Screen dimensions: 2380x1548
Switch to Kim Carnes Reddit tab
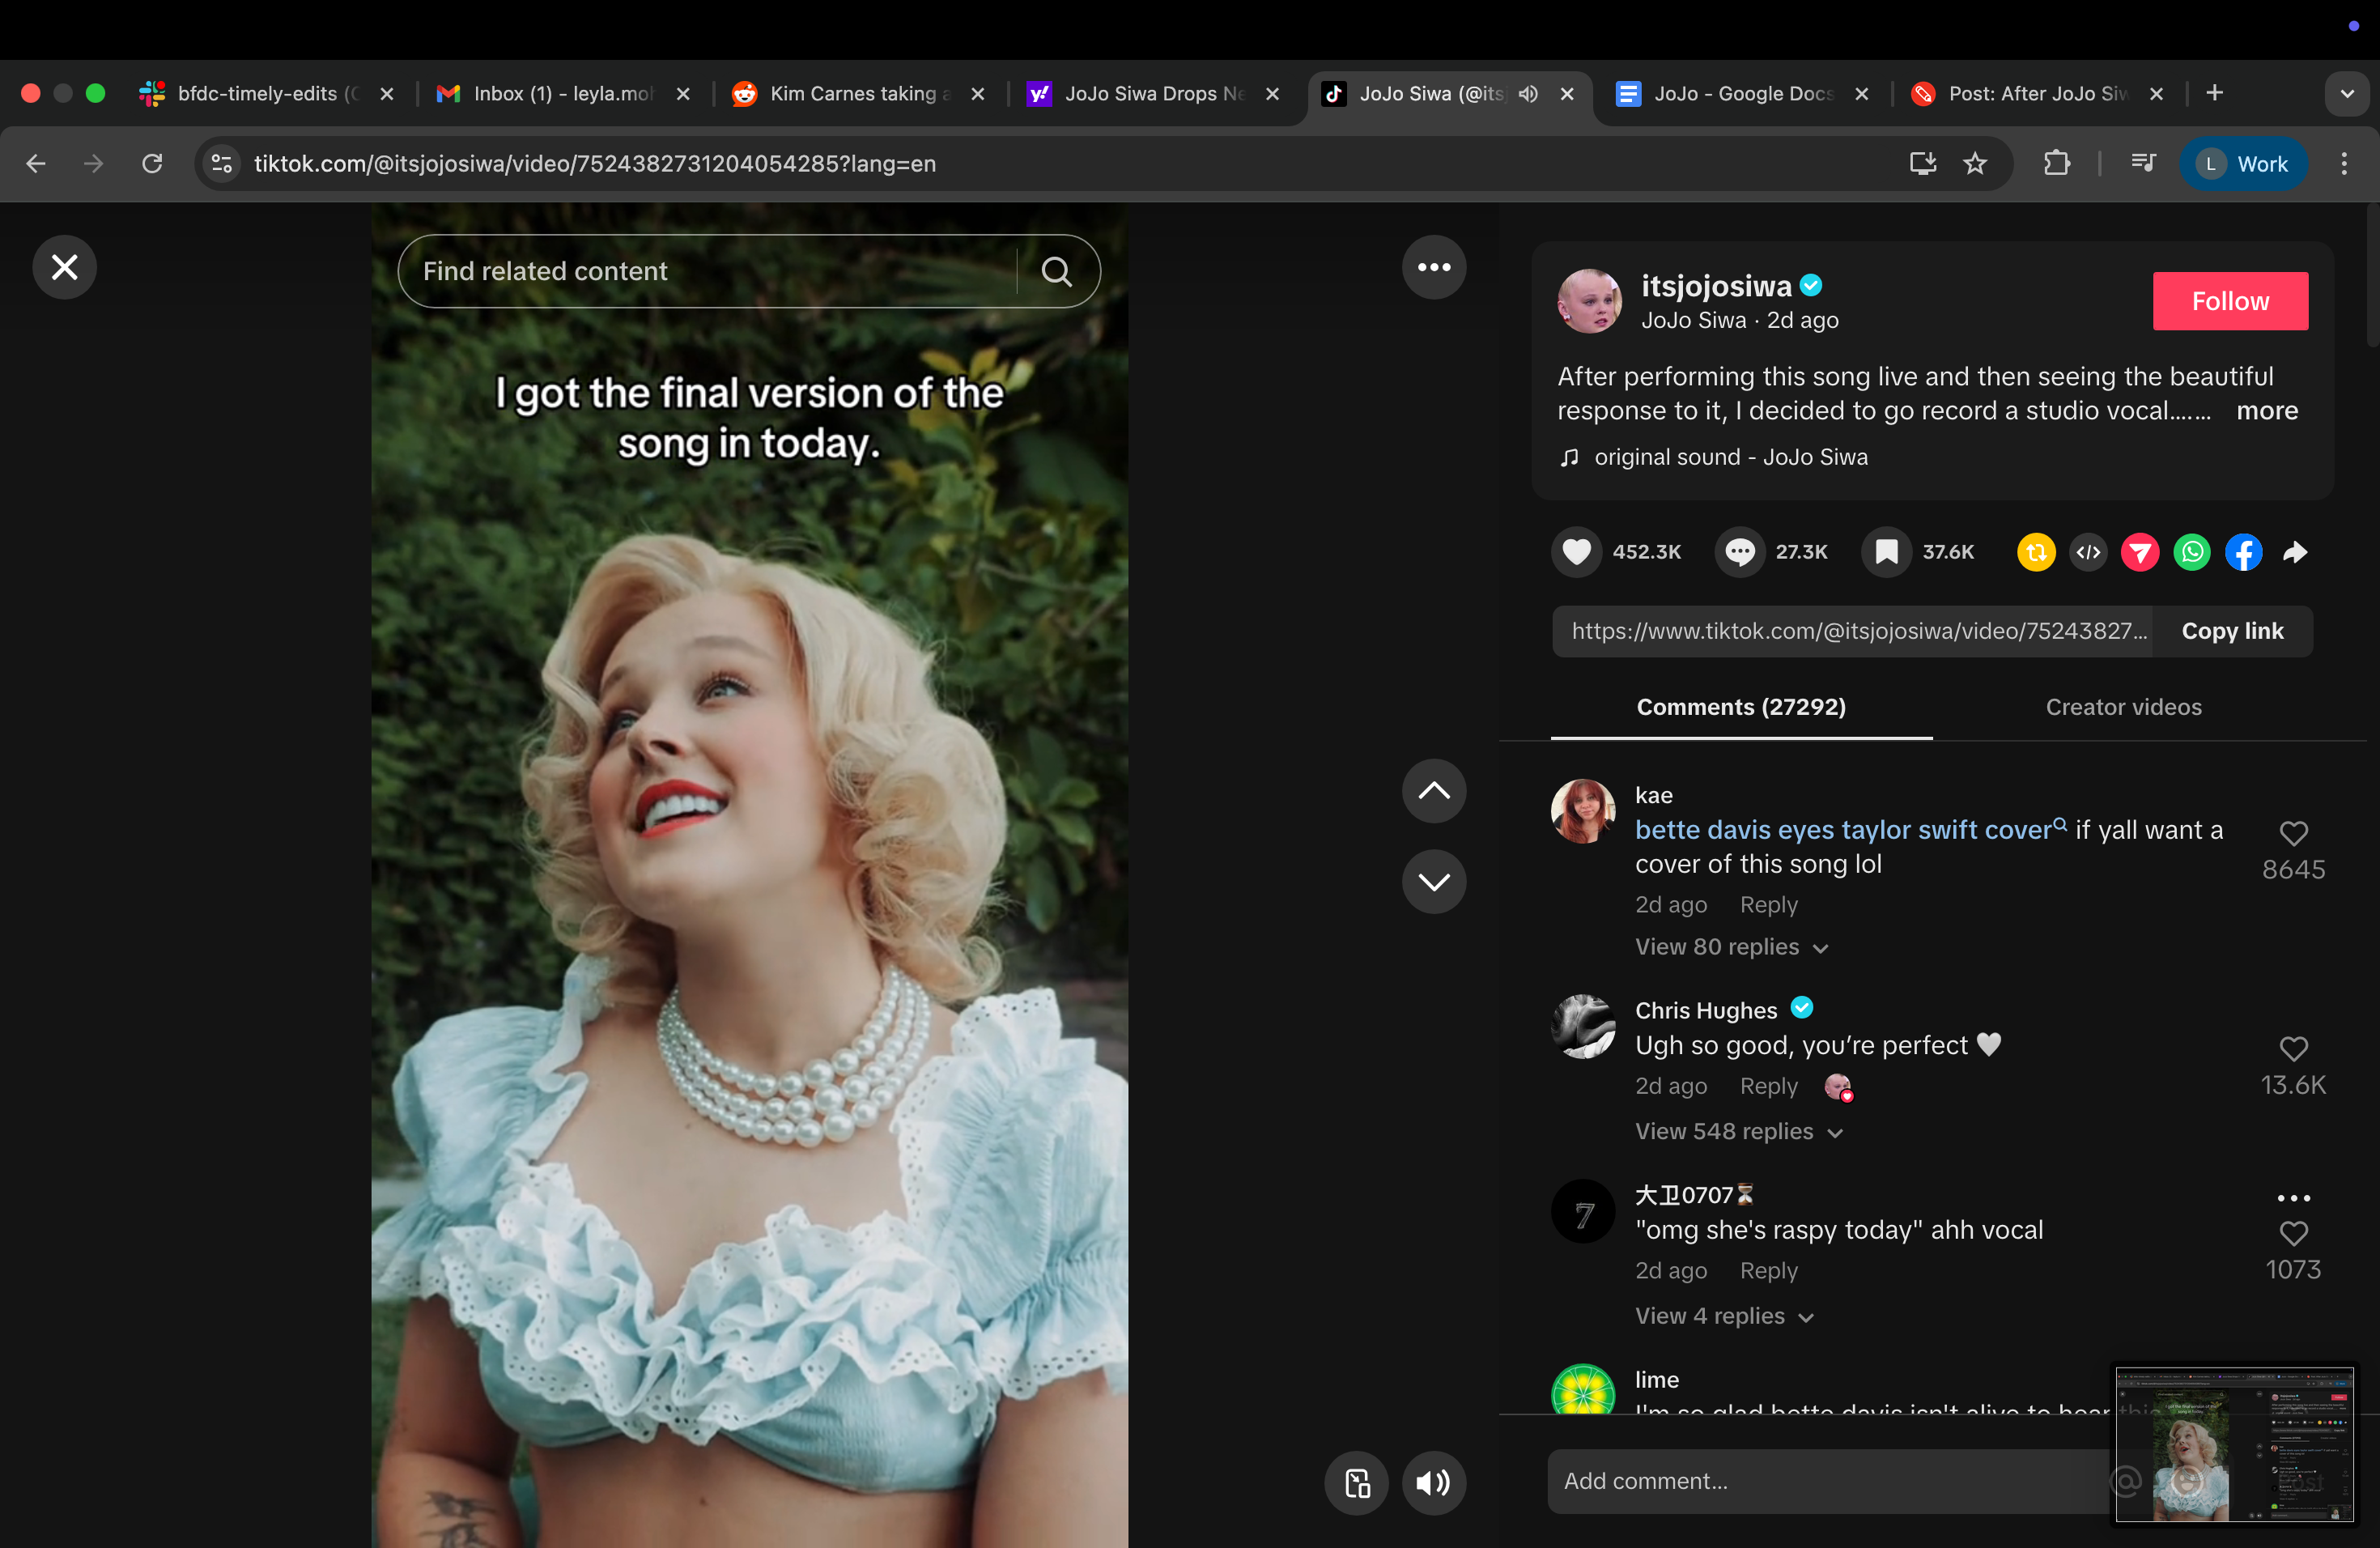(x=857, y=94)
